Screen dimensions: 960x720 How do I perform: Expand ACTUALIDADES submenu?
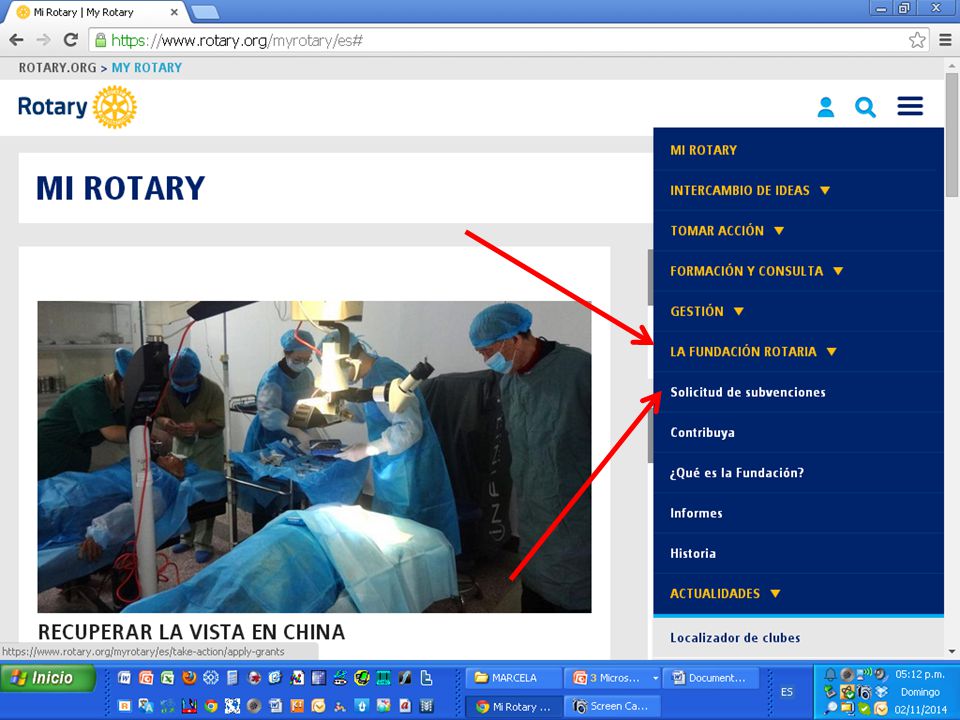[x=775, y=594]
